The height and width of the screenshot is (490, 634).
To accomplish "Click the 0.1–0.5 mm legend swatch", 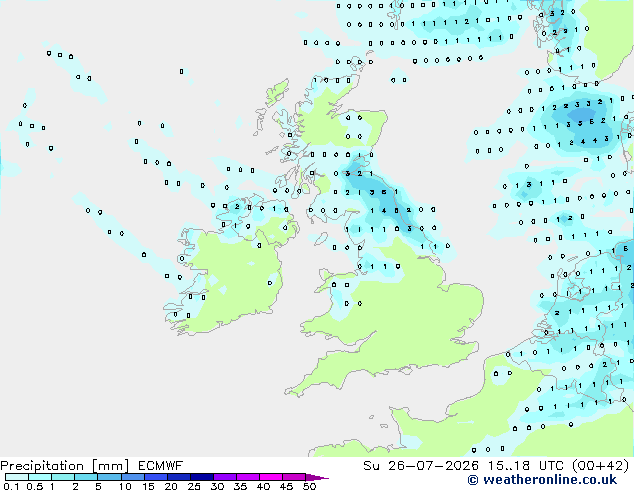I will (17, 477).
